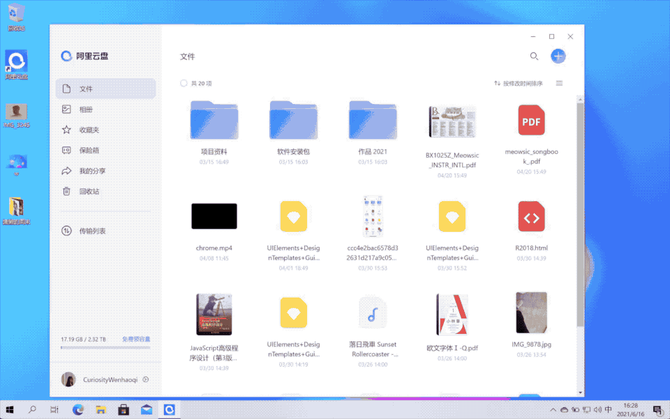Open 回收站 in the sidebar
670x419 pixels.
click(x=89, y=191)
